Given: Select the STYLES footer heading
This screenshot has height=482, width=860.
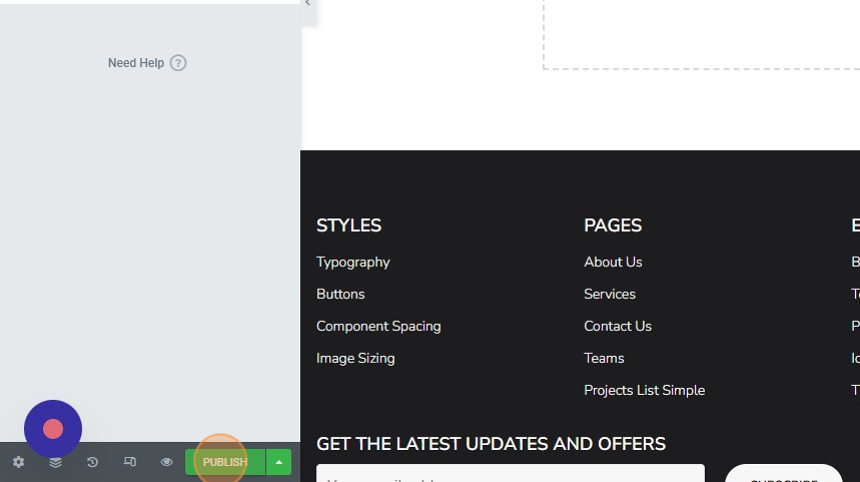Looking at the screenshot, I should tap(348, 225).
